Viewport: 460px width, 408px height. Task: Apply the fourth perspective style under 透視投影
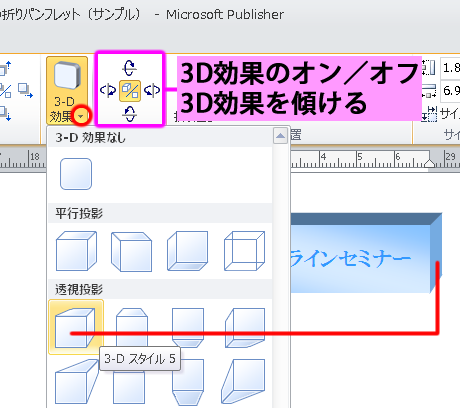click(x=245, y=328)
